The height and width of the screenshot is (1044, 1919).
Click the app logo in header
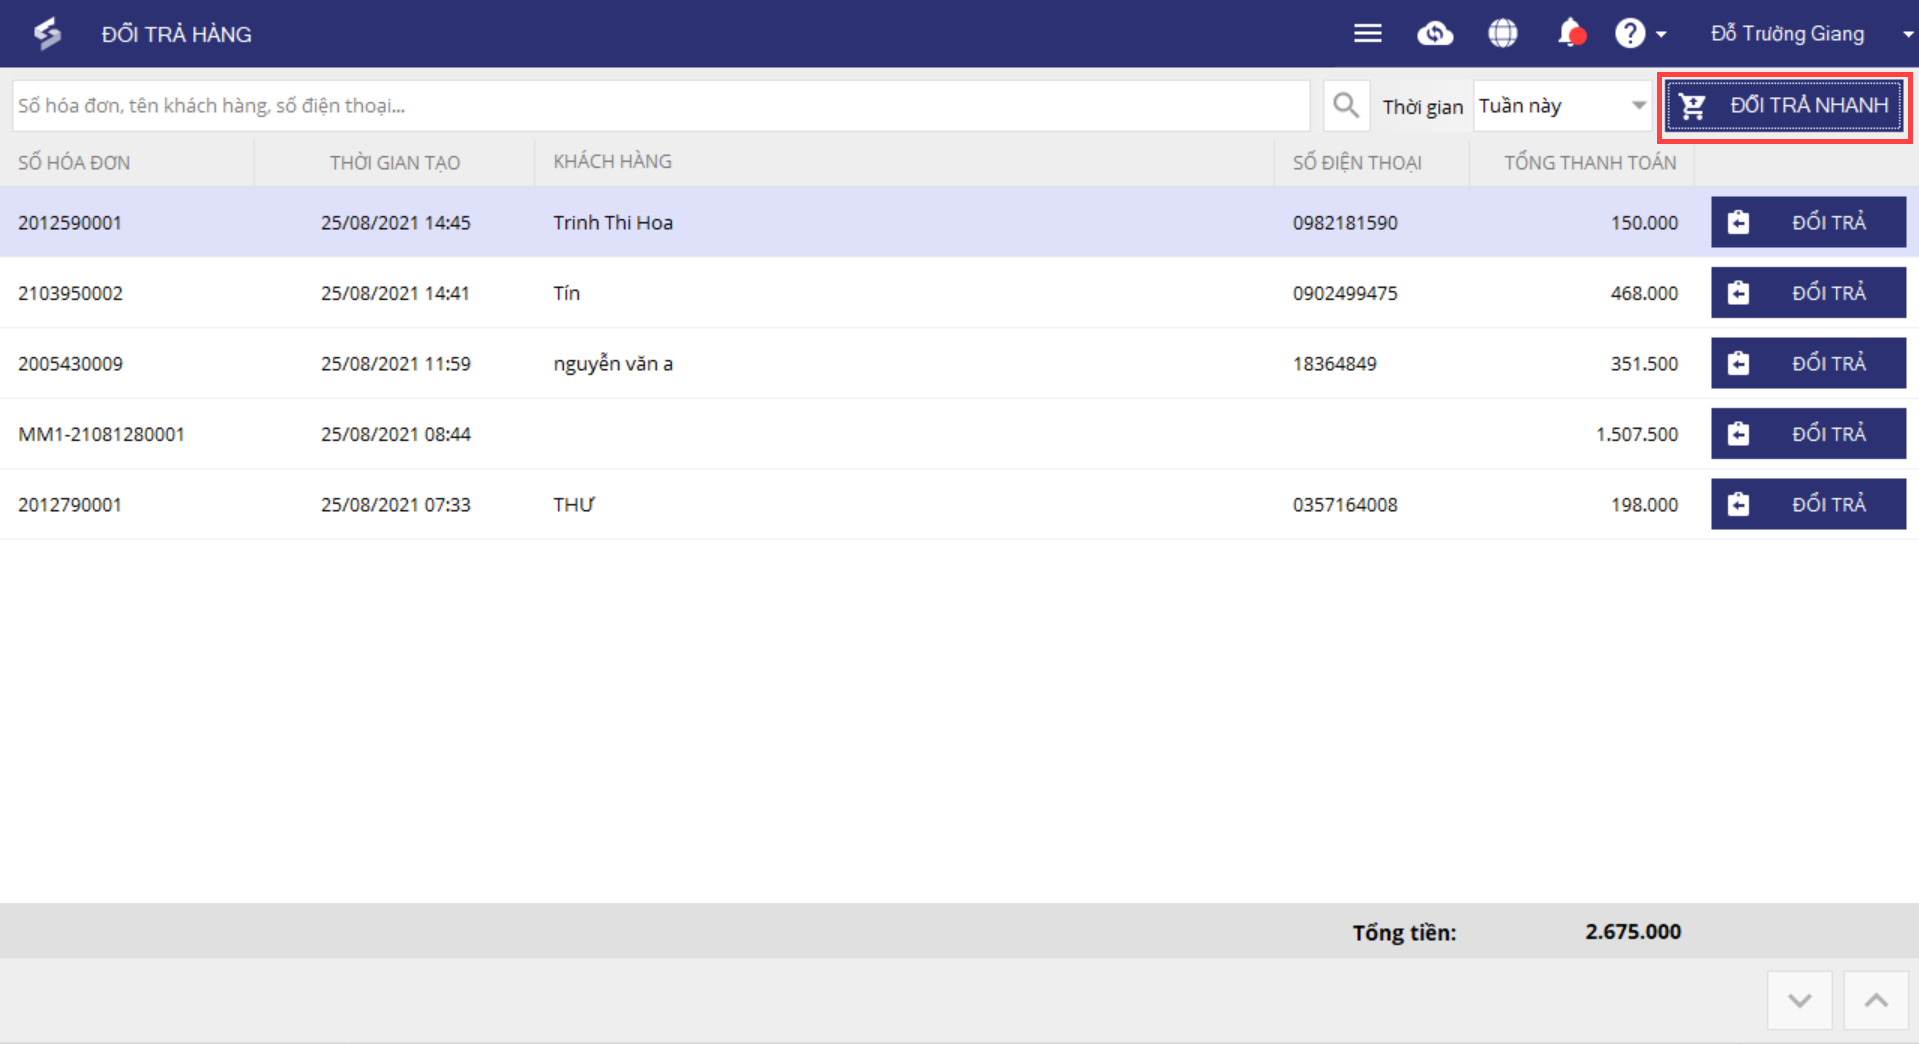pos(47,34)
